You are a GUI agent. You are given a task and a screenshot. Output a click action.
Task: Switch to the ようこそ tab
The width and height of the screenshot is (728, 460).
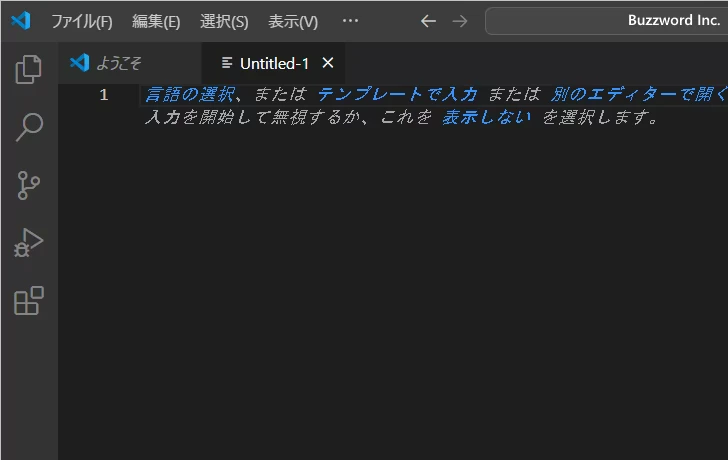[130, 63]
